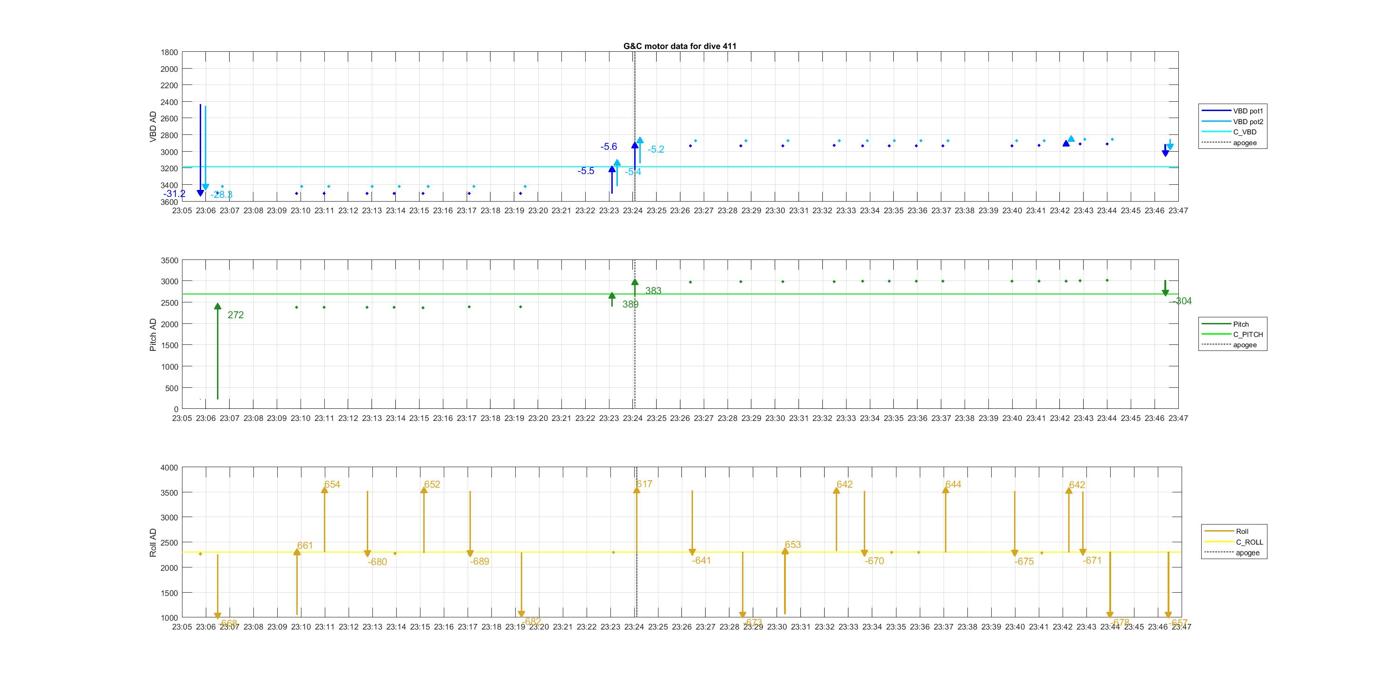Click the 'Roll AD' y-axis label

[x=154, y=542]
